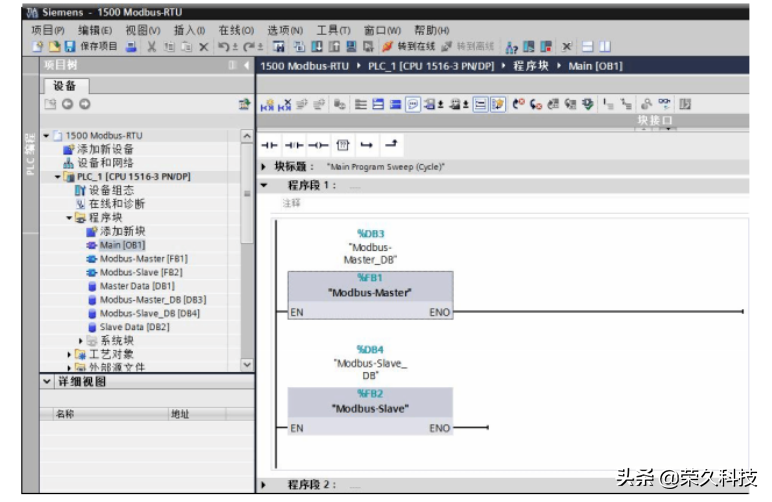Collapse the PLC_1 [CPU 1516-3 PN/DP] node
Viewport: 772px width, 502px height.
(x=58, y=177)
